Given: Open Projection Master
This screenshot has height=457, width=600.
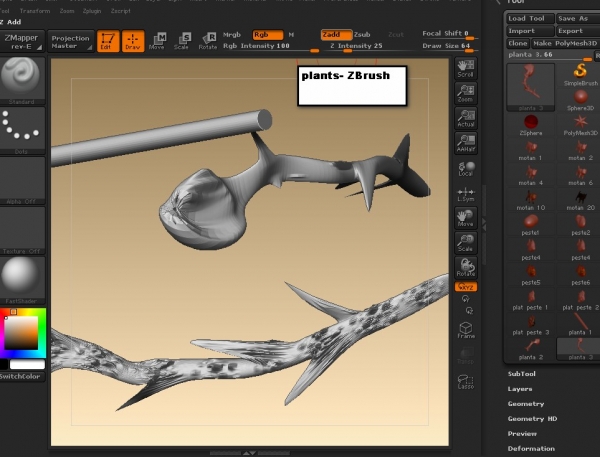Looking at the screenshot, I should click(70, 41).
